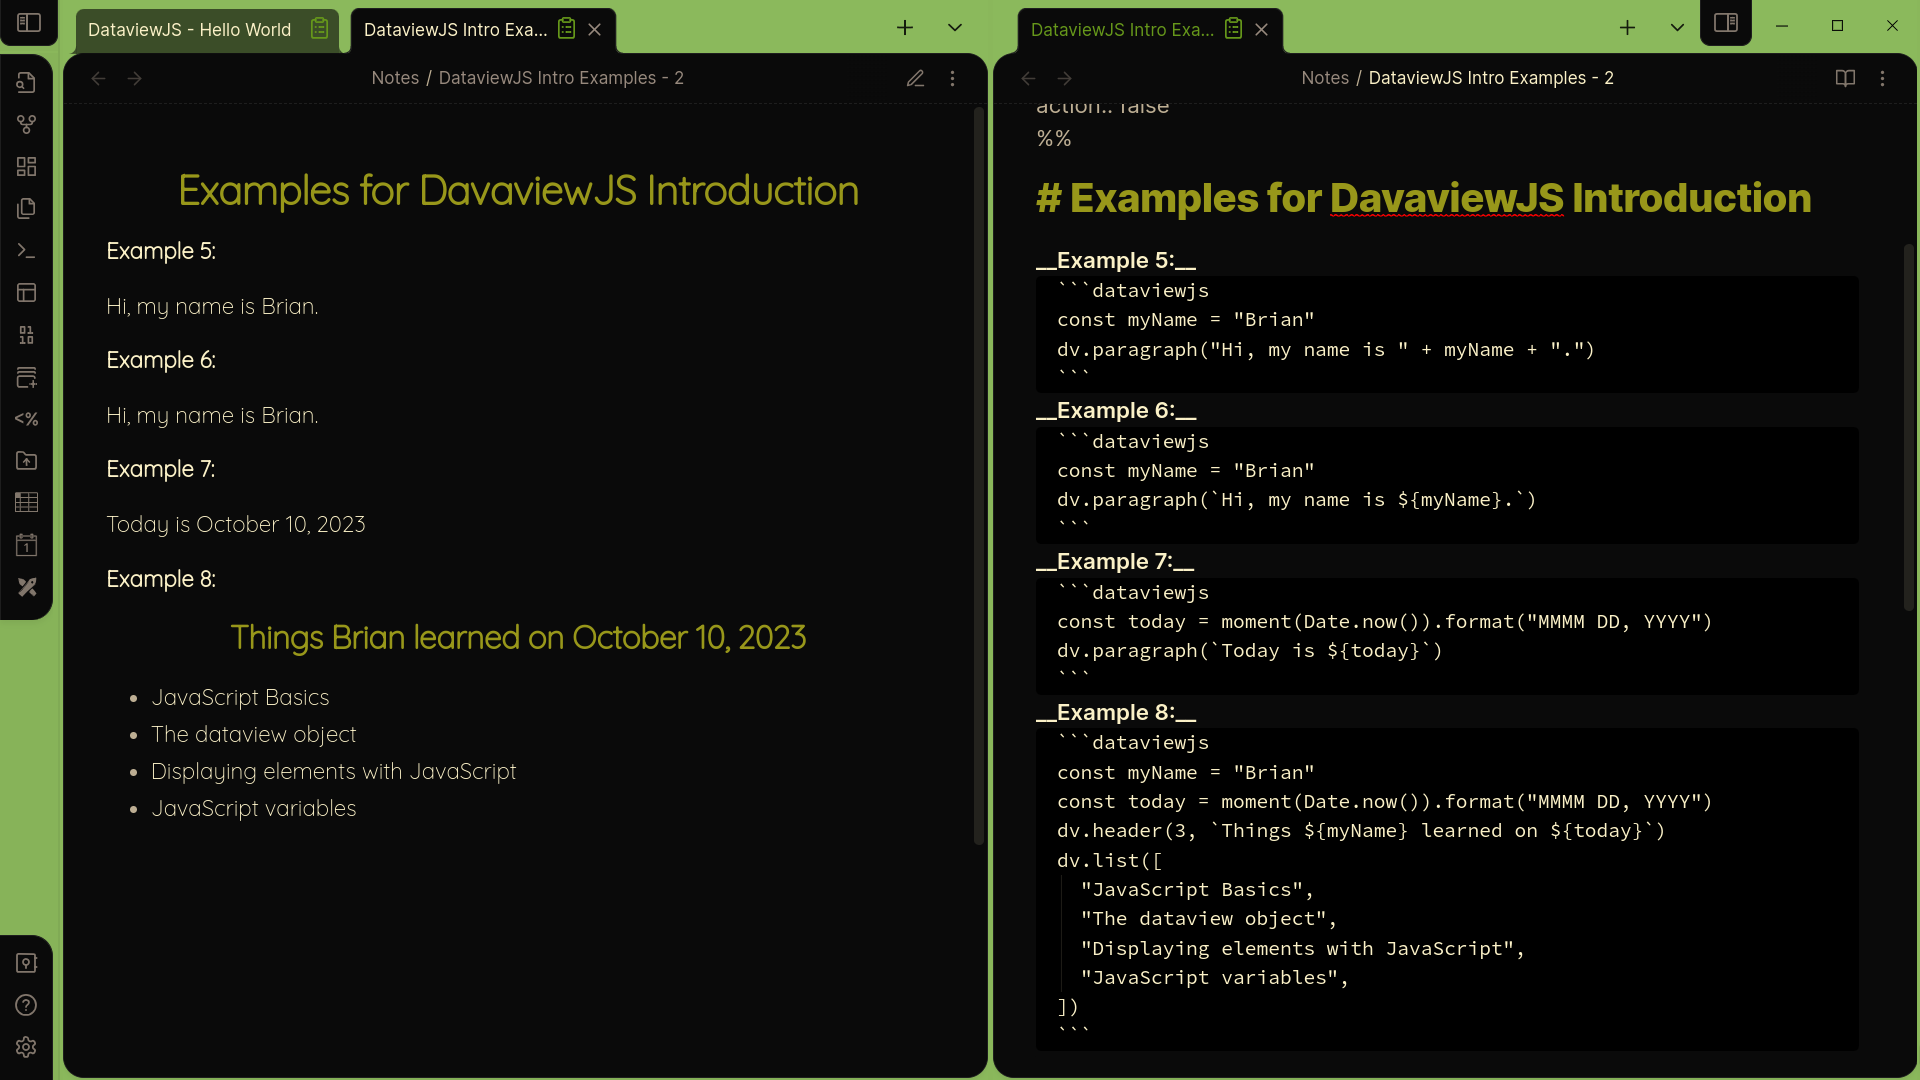Open the vault switcher icon

[x=27, y=963]
